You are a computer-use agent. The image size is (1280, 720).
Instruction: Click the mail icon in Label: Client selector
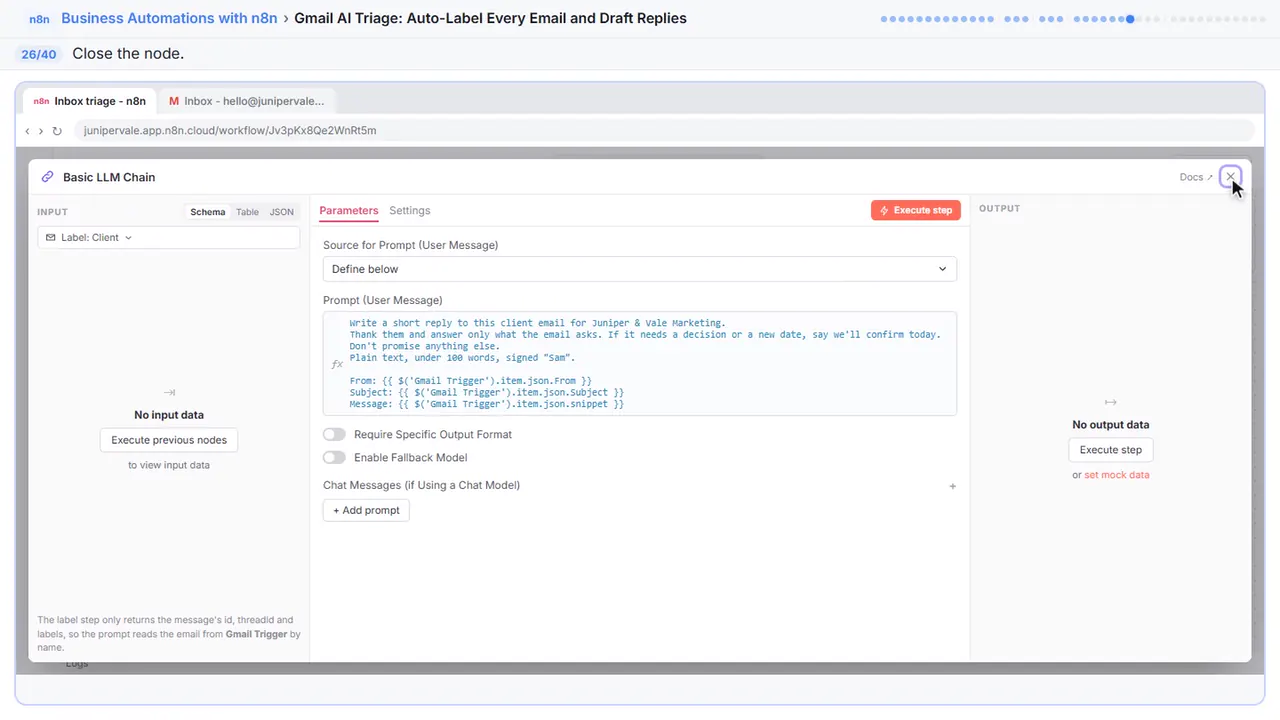point(51,238)
